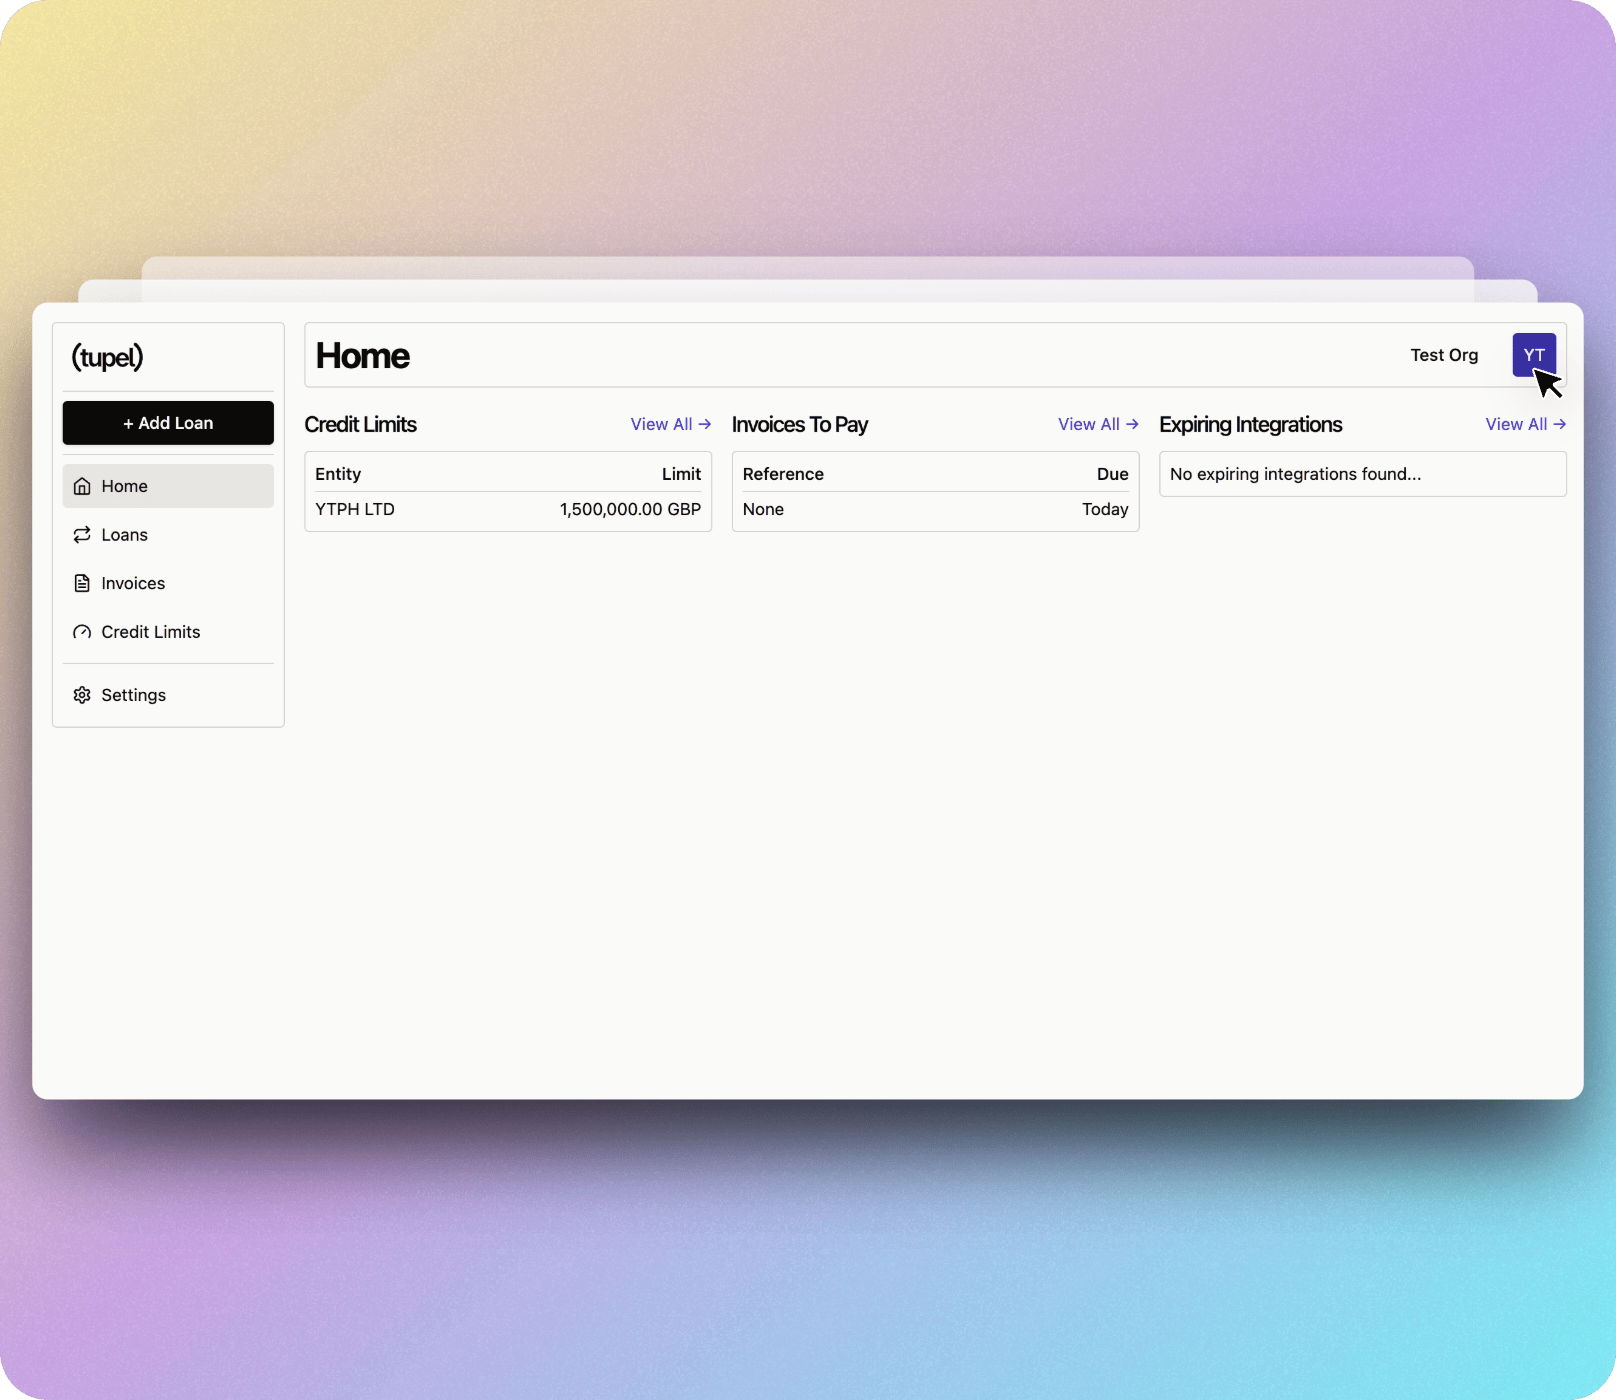
Task: Select the Home house icon in sidebar
Action: pos(82,486)
